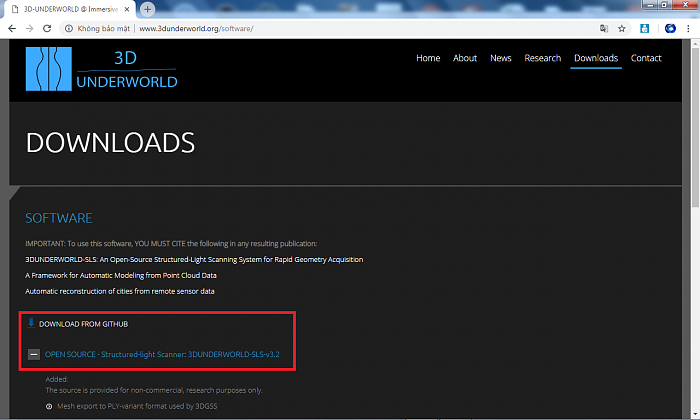Click the blue download arrow icon
Viewport: 700px width, 420px height.
coord(31,323)
